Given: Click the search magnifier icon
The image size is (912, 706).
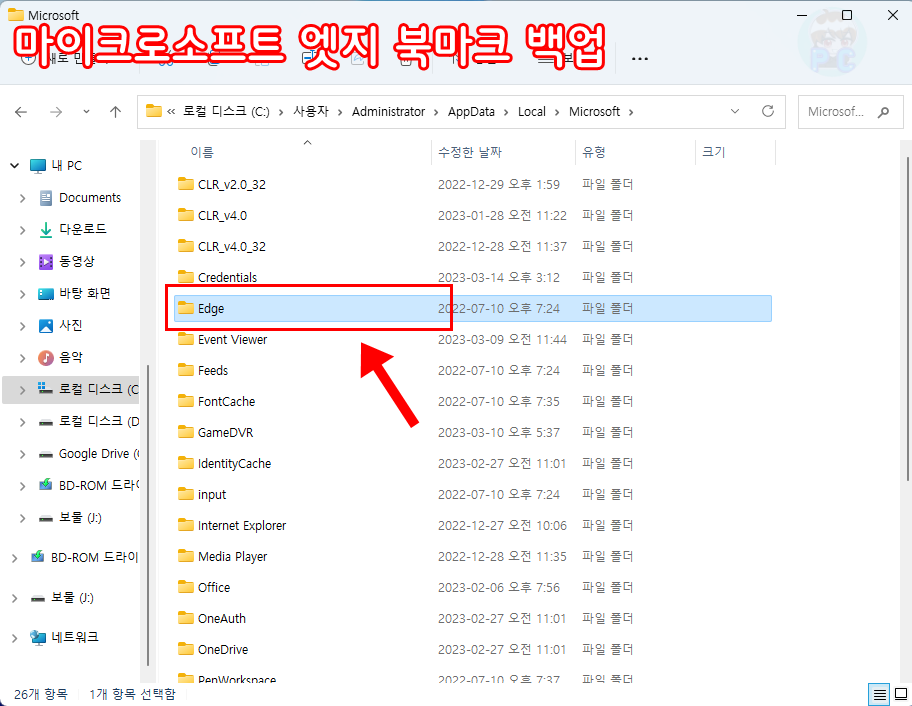Looking at the screenshot, I should tap(884, 112).
